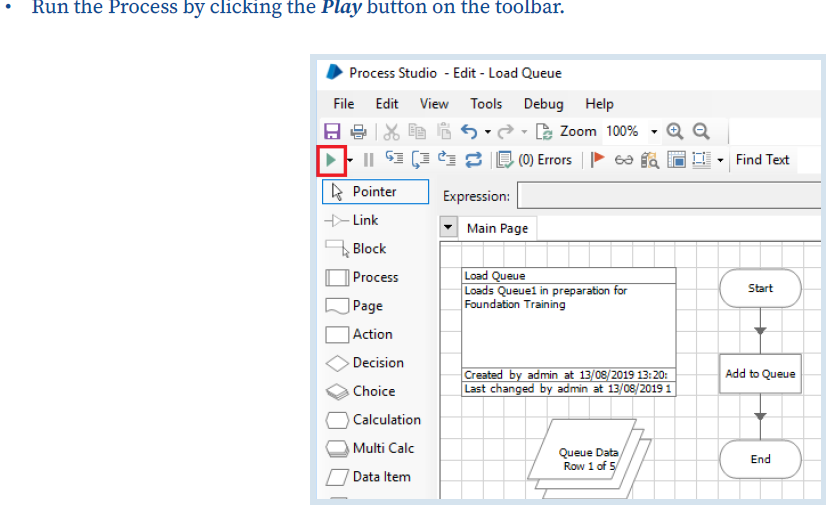This screenshot has width=831, height=511.
Task: Open the page list dropdown beside Main Page
Action: pos(448,228)
